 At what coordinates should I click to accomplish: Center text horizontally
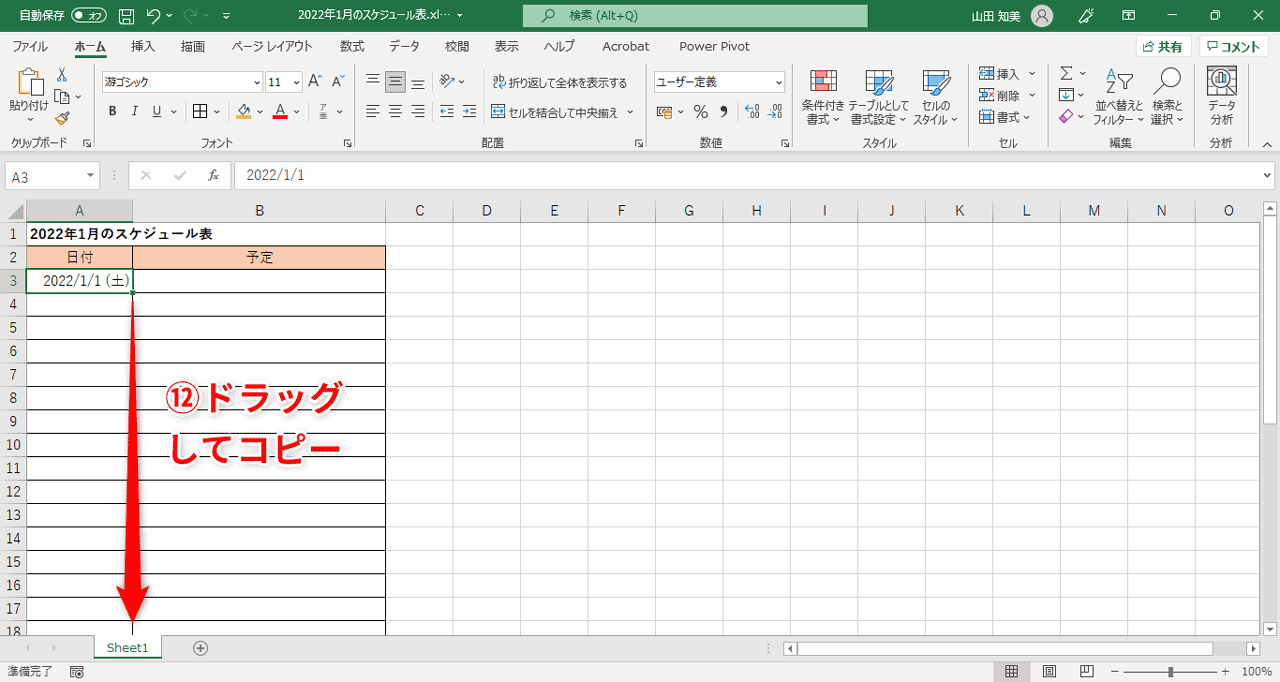pyautogui.click(x=395, y=111)
